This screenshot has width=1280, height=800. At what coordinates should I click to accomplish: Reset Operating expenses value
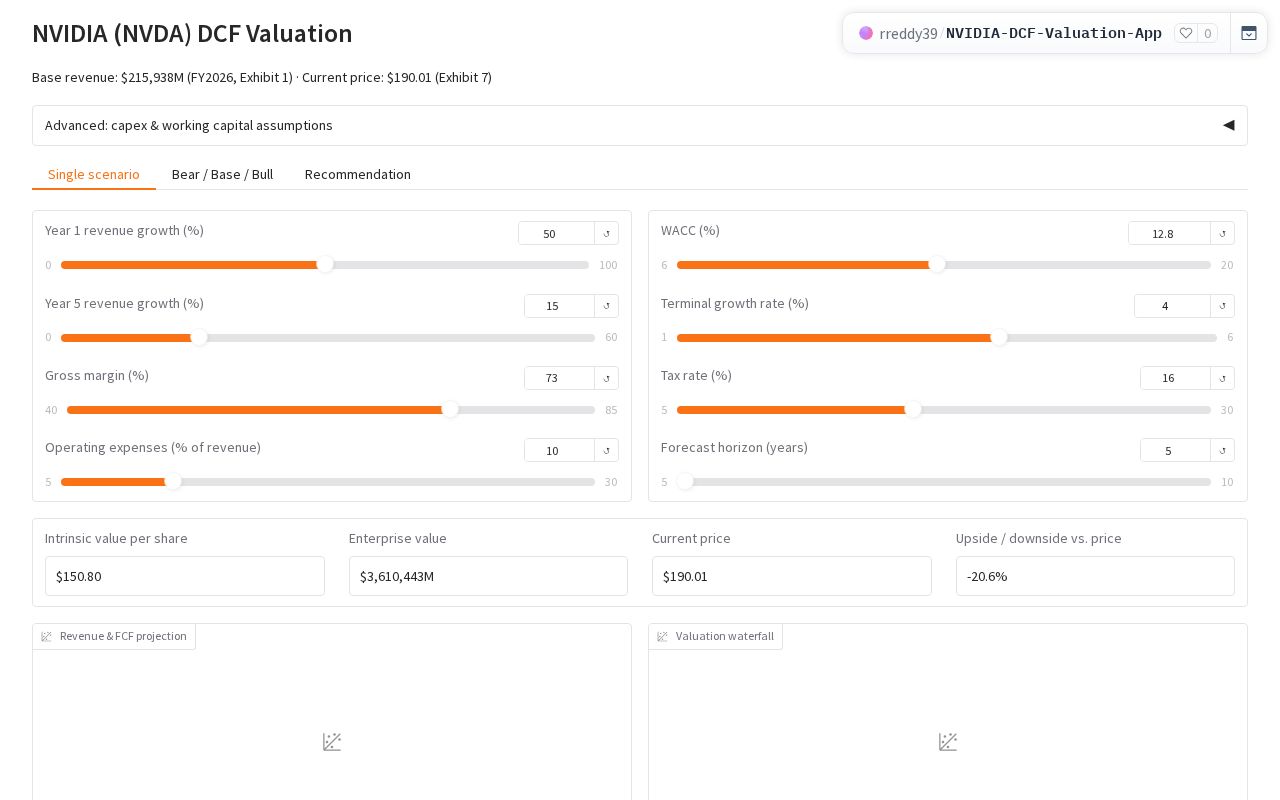point(606,450)
